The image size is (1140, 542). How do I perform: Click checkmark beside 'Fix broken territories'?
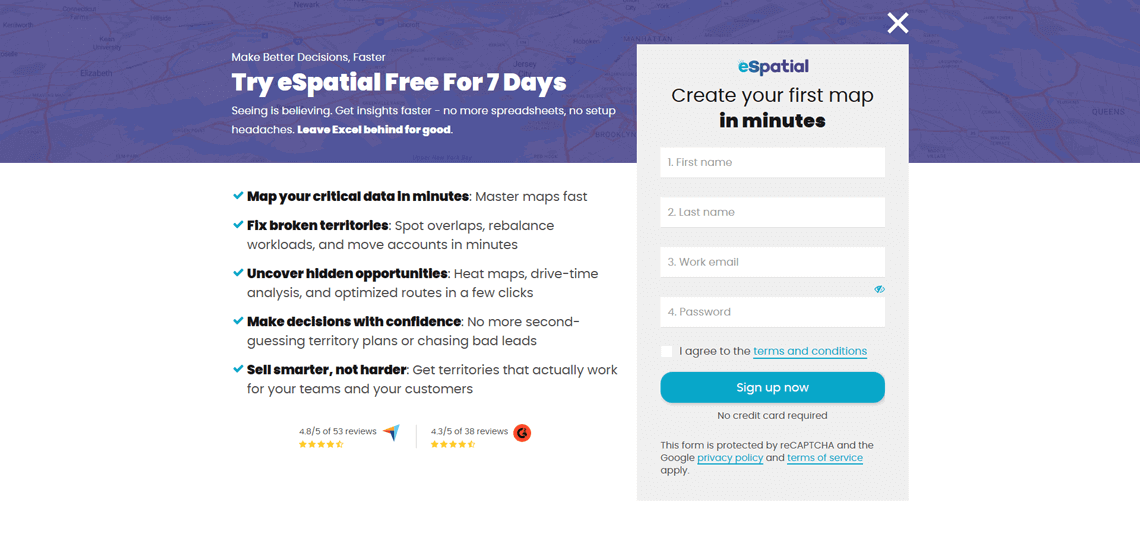pyautogui.click(x=238, y=225)
